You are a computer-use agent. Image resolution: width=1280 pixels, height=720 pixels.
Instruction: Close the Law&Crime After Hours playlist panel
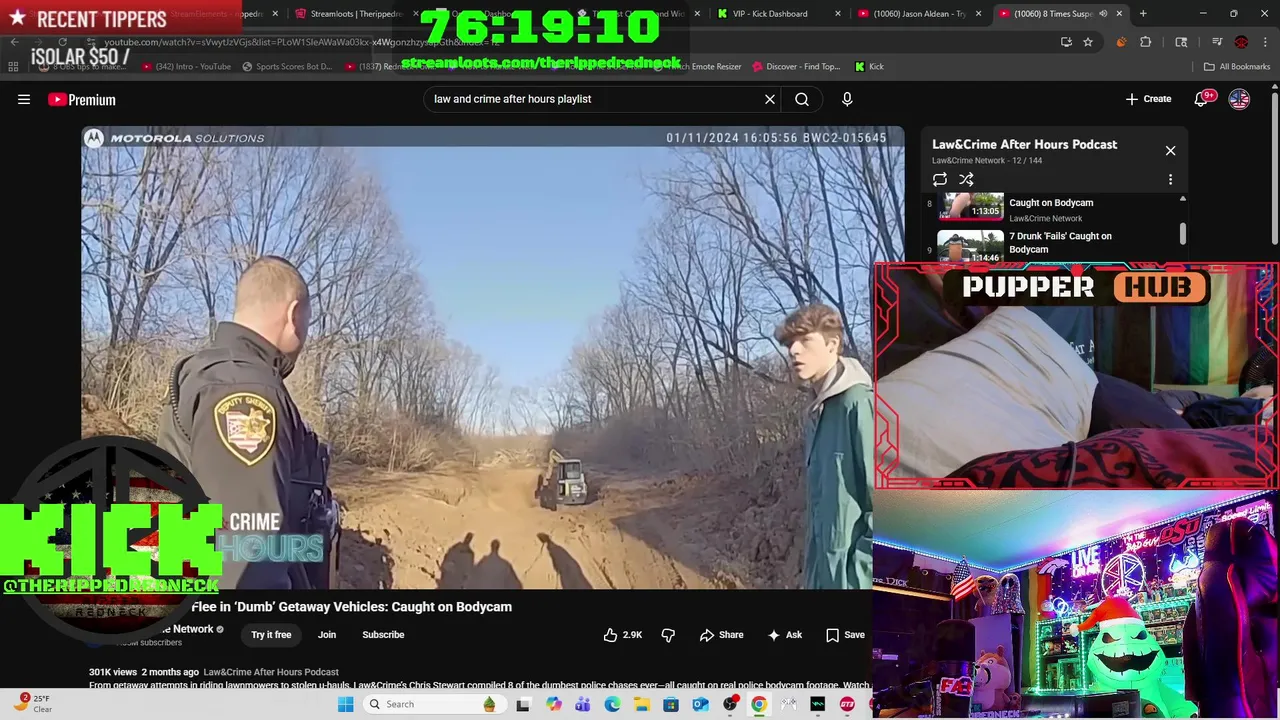click(1170, 150)
